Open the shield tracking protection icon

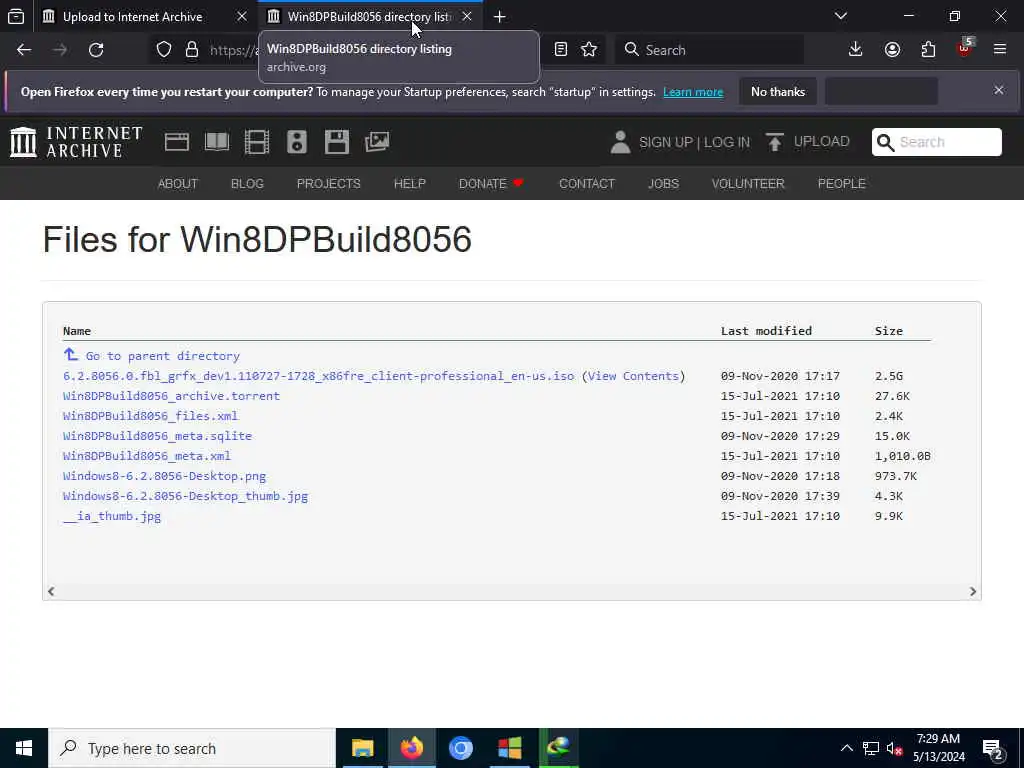click(x=164, y=50)
